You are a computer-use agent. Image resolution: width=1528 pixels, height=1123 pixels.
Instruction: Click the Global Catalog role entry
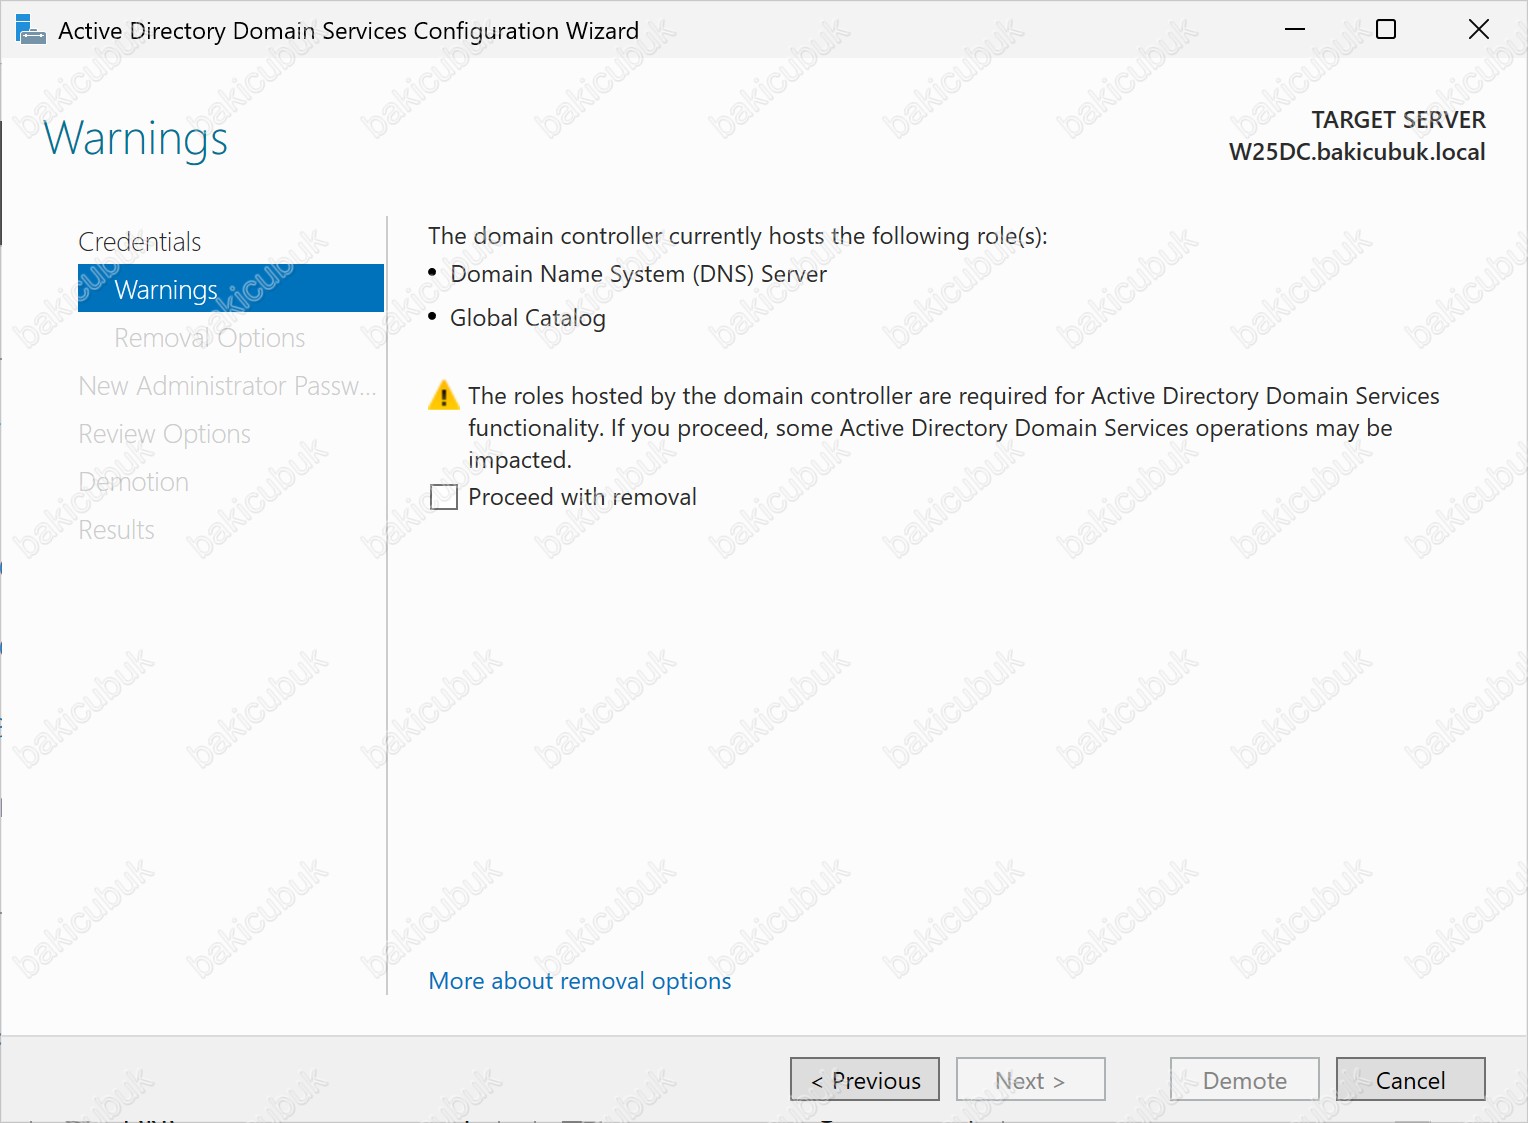[x=528, y=318]
